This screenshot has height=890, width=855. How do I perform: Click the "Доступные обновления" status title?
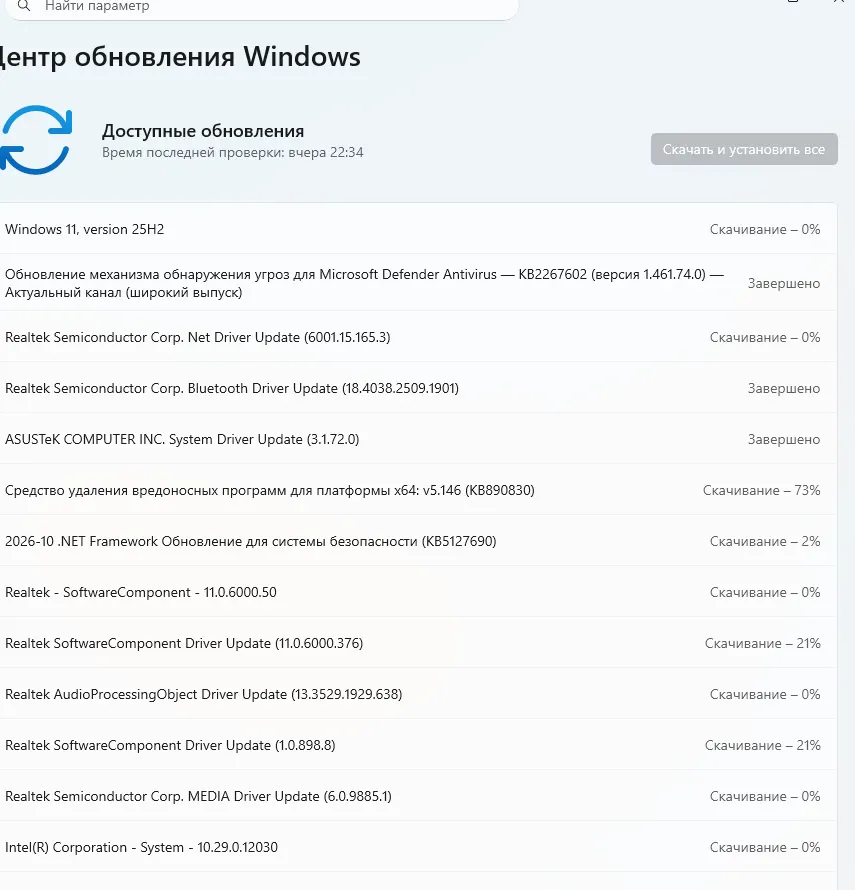(x=203, y=131)
